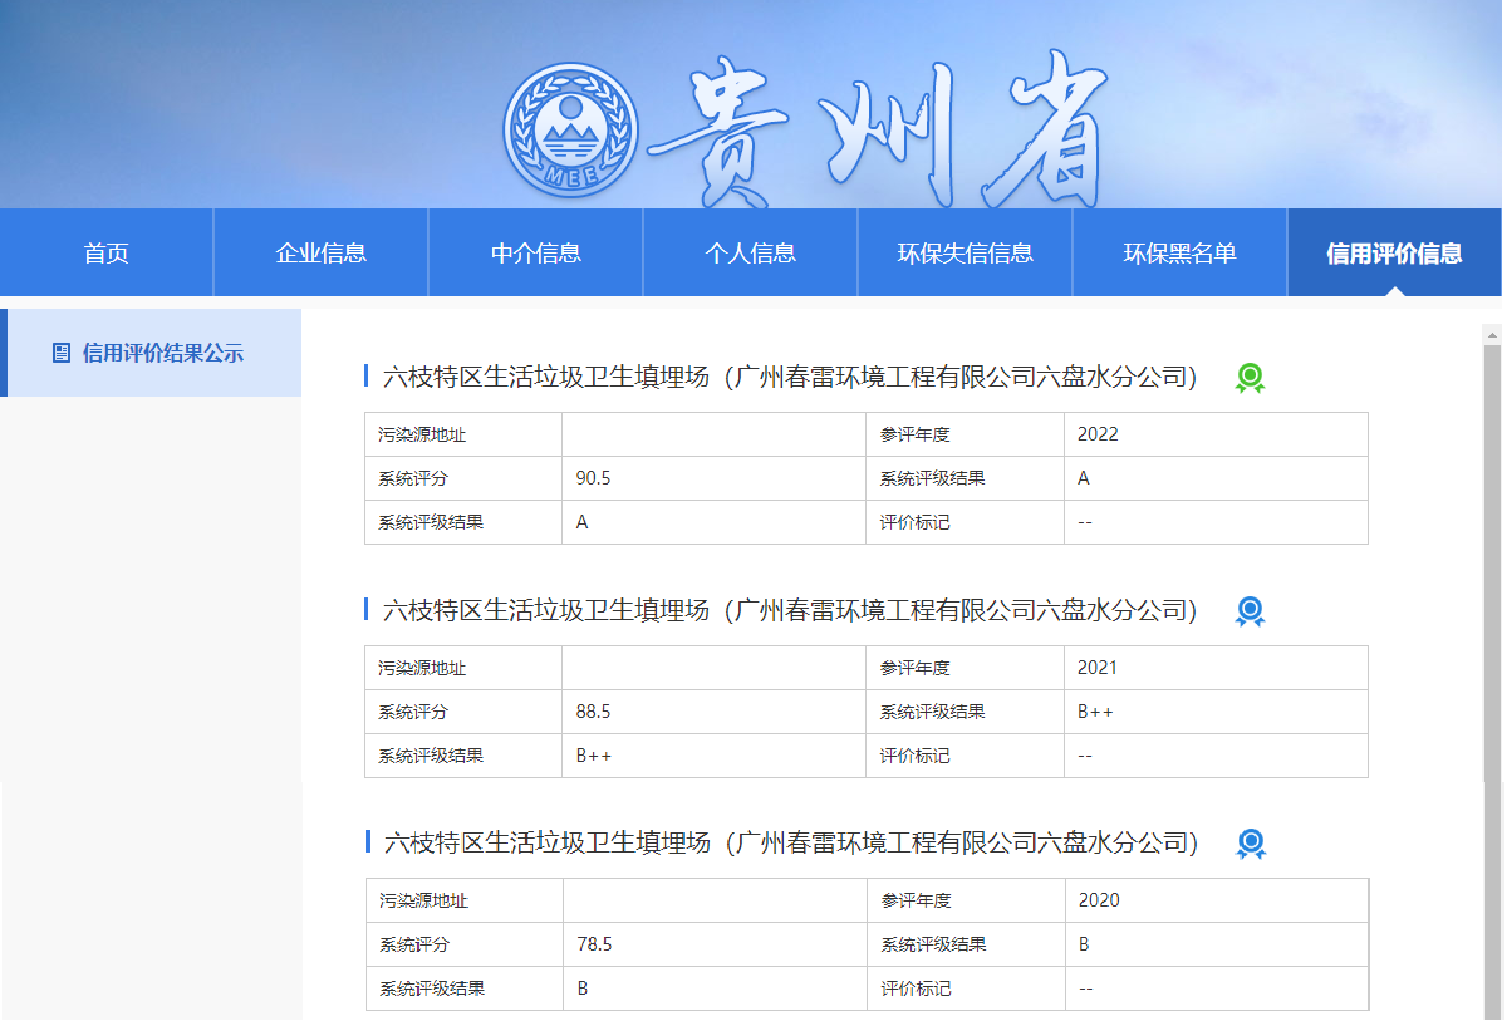Click the 贵州省 calligraphy title in the banner
Image resolution: width=1505 pixels, height=1020 pixels.
pos(877,130)
